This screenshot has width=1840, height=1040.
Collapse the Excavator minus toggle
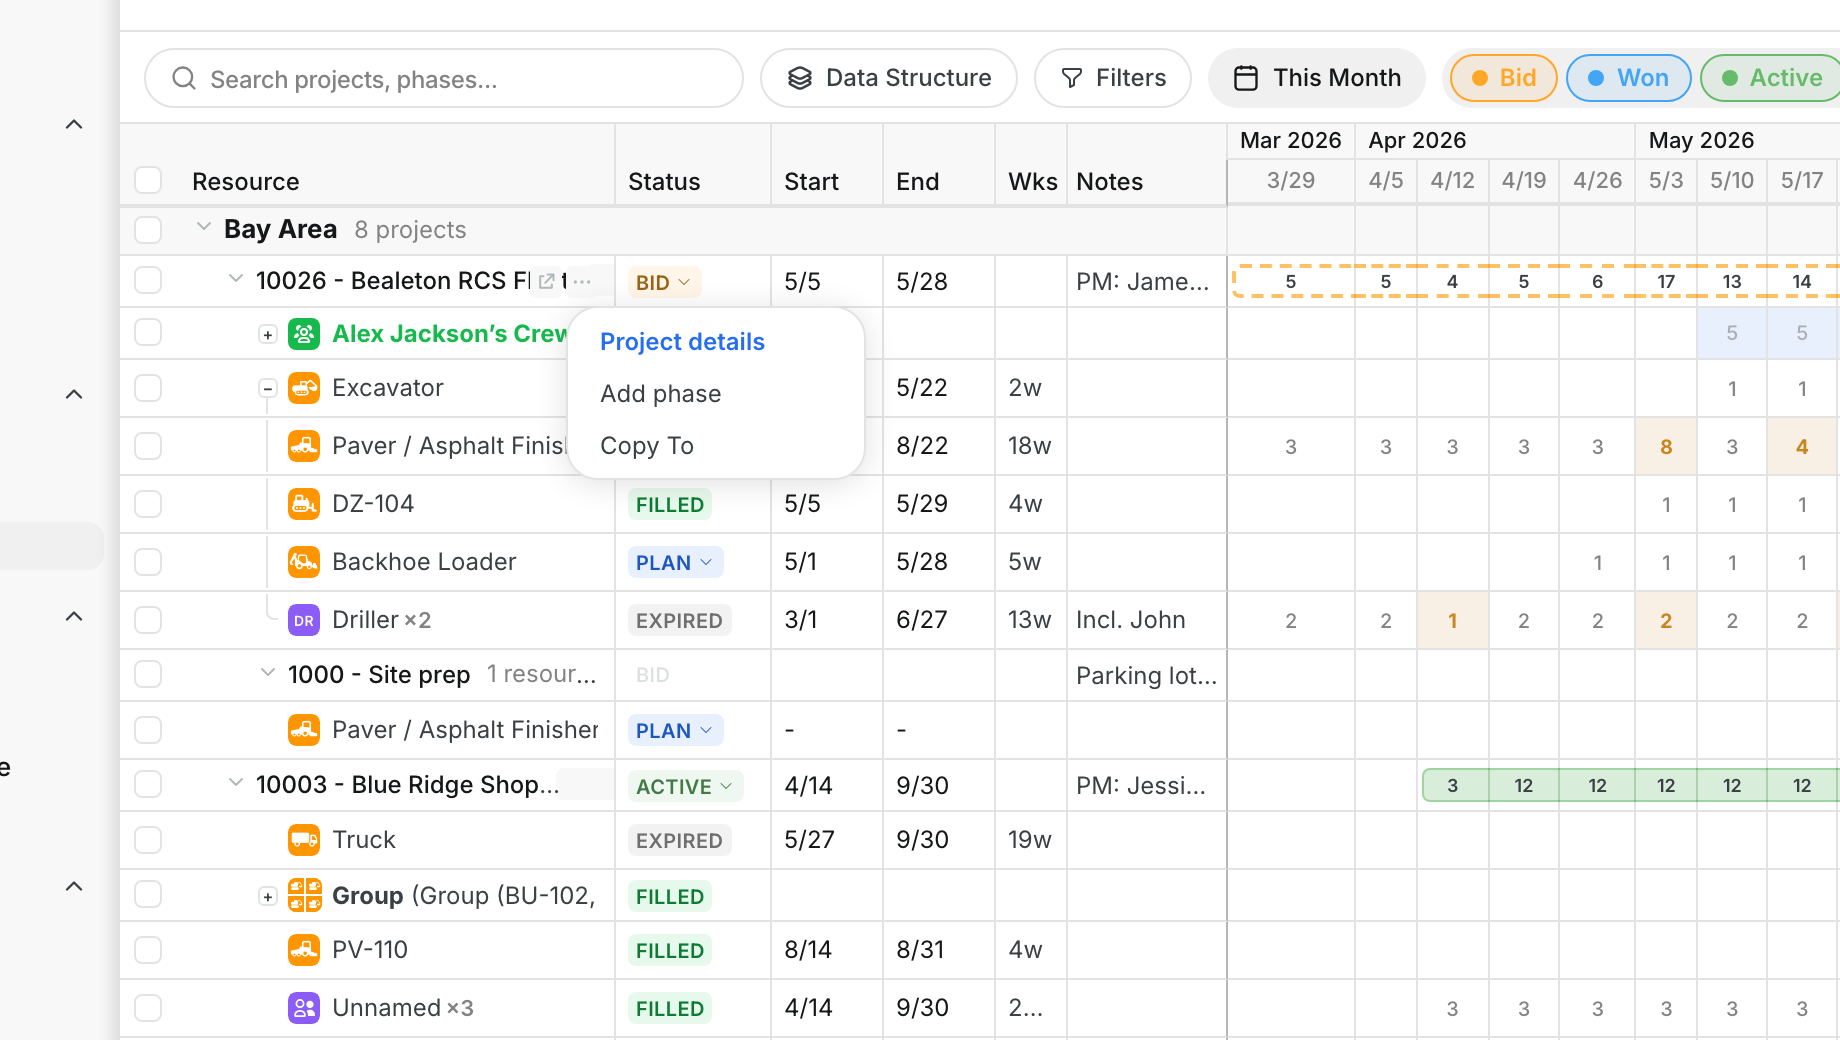(x=268, y=388)
